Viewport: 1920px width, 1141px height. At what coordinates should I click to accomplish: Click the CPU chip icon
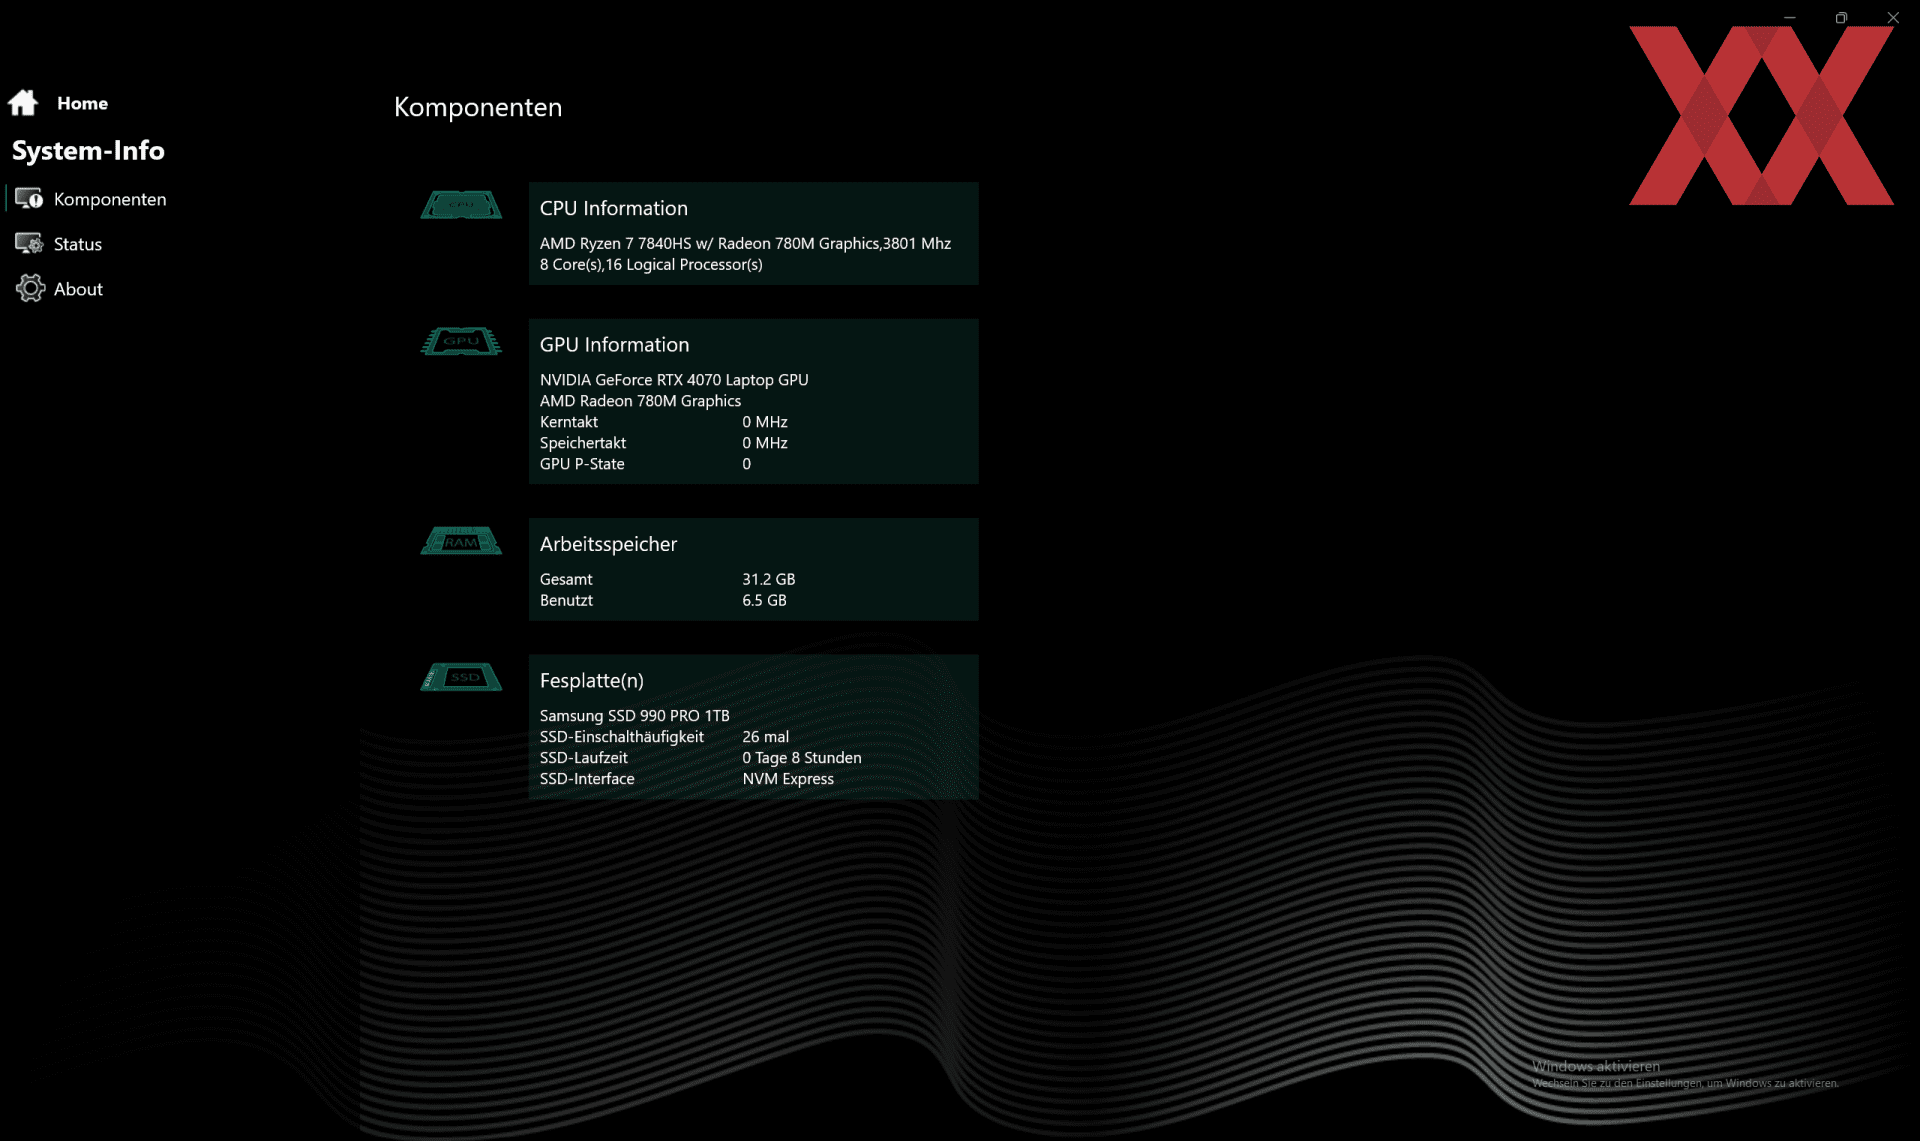click(461, 204)
